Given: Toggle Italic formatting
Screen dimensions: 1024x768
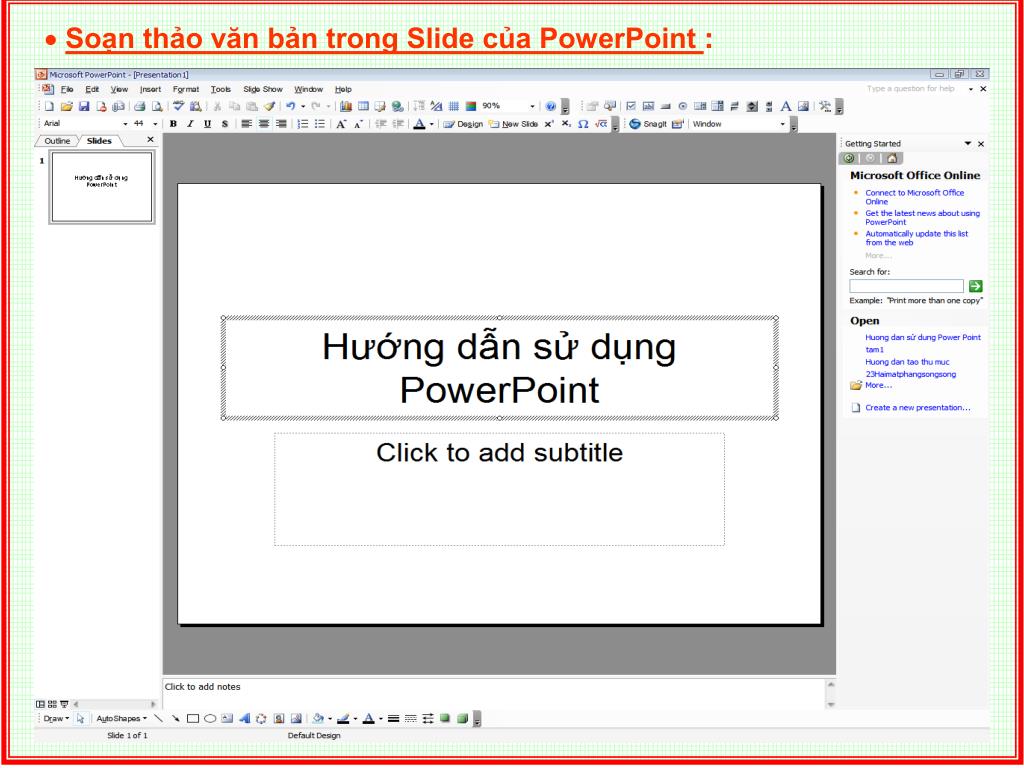Looking at the screenshot, I should tap(190, 124).
